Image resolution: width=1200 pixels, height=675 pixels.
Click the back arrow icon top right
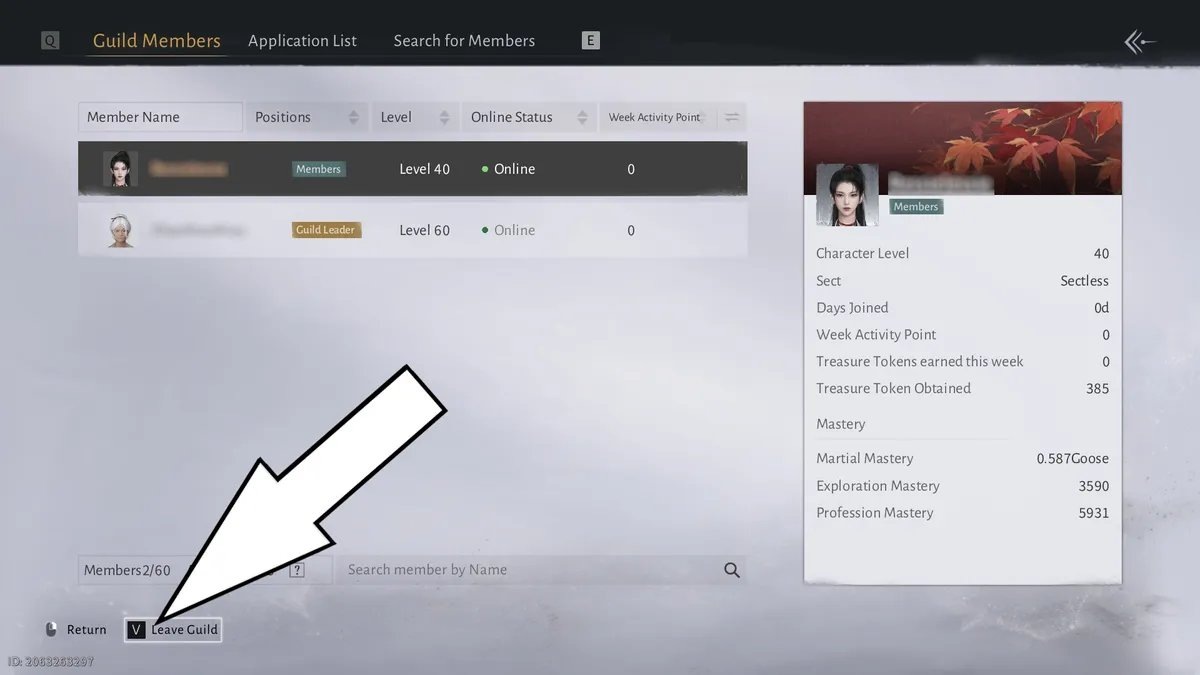(1140, 42)
